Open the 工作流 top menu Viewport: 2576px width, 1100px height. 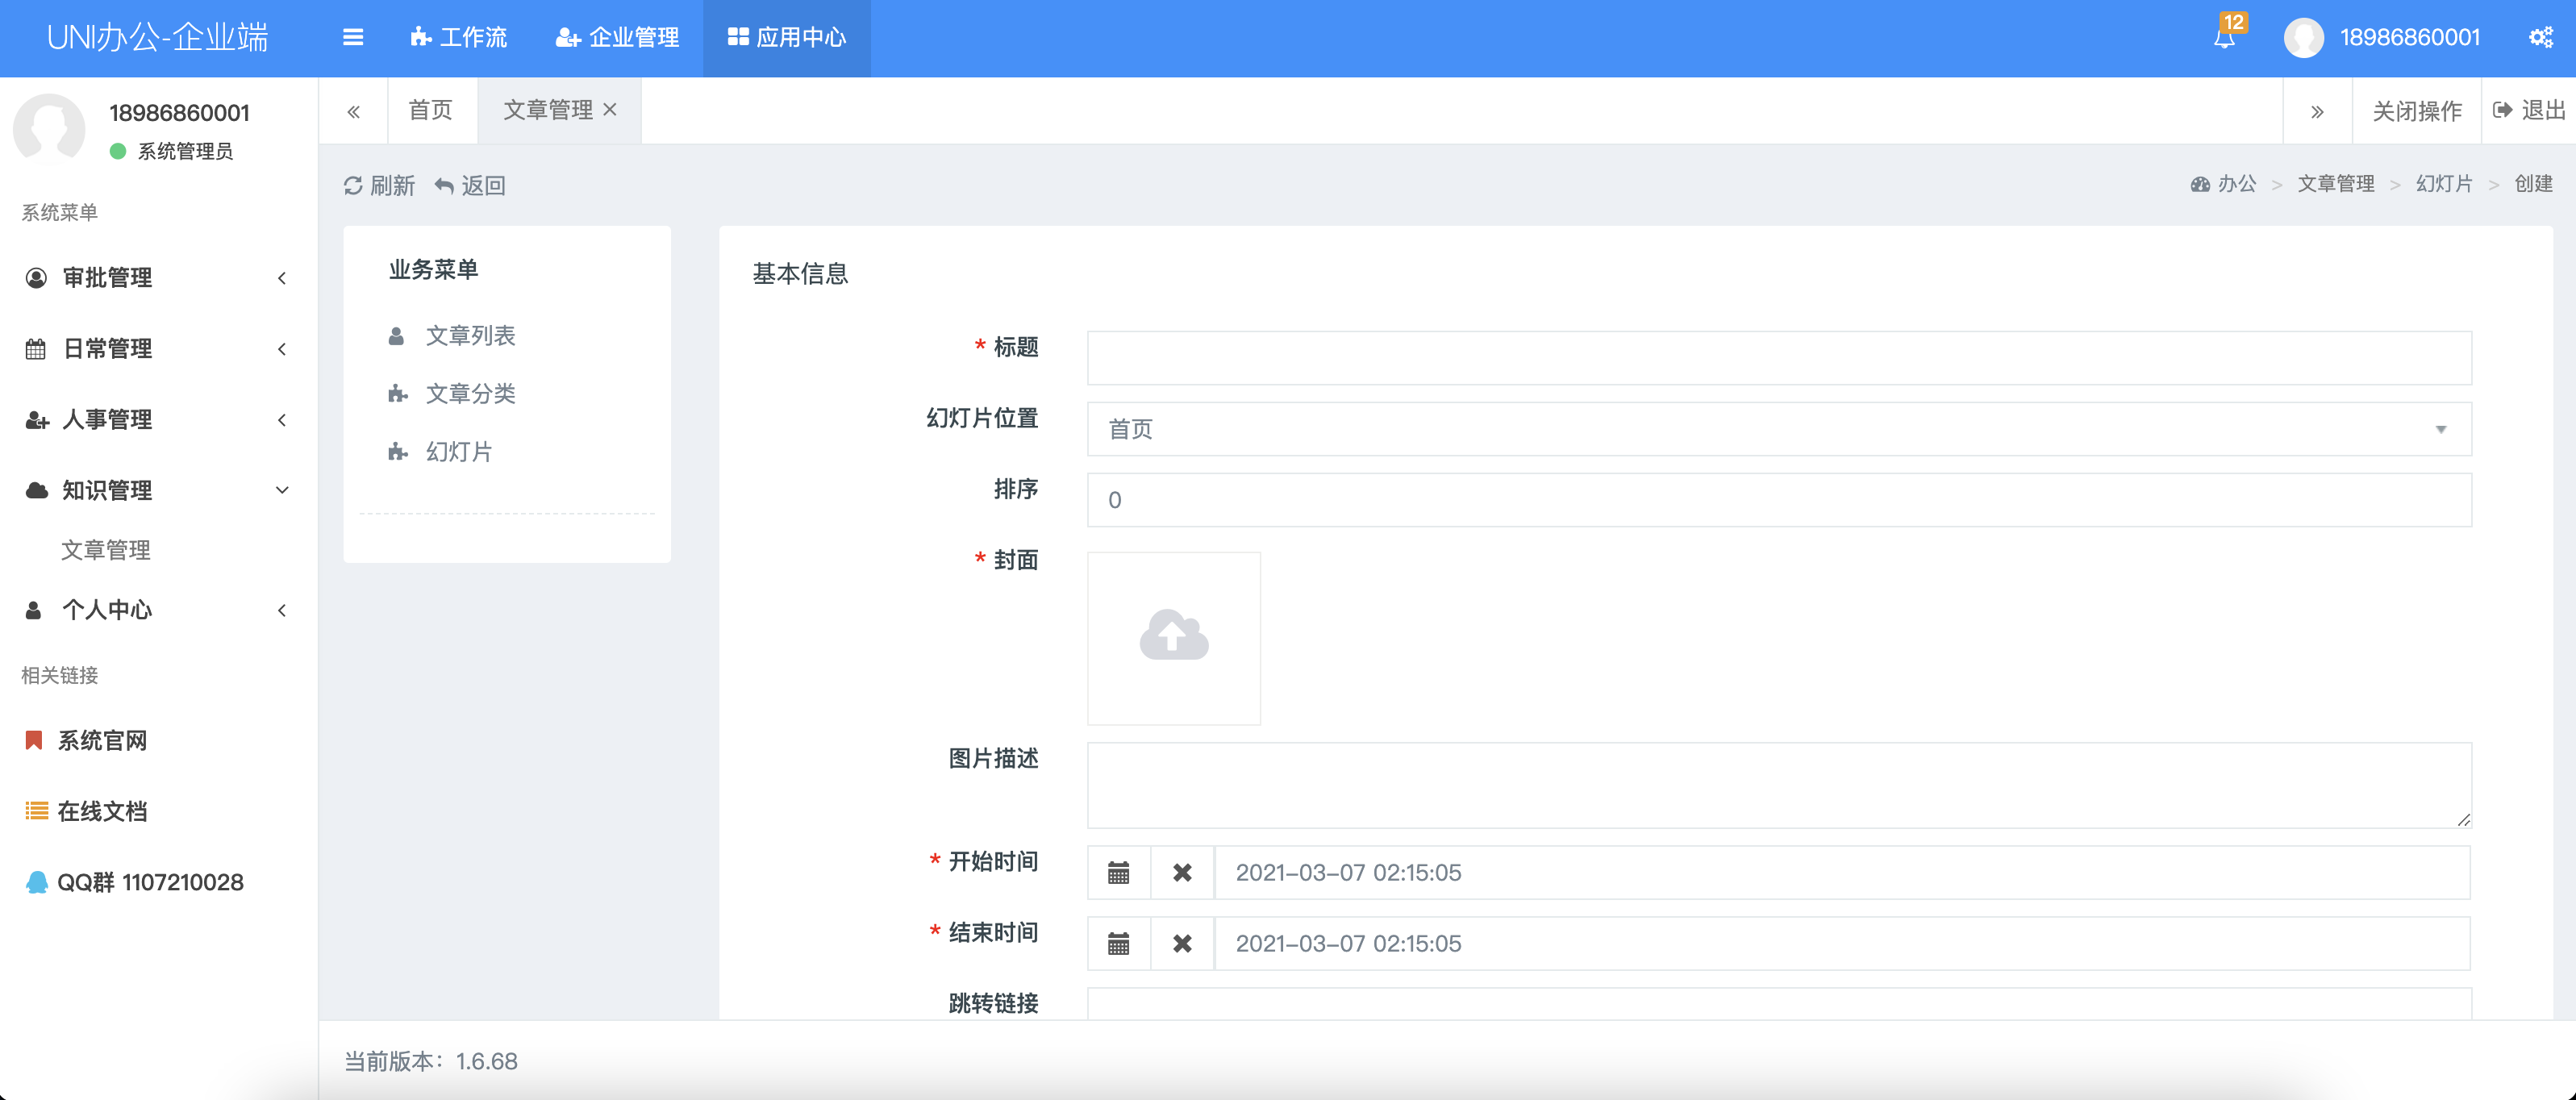coord(459,38)
